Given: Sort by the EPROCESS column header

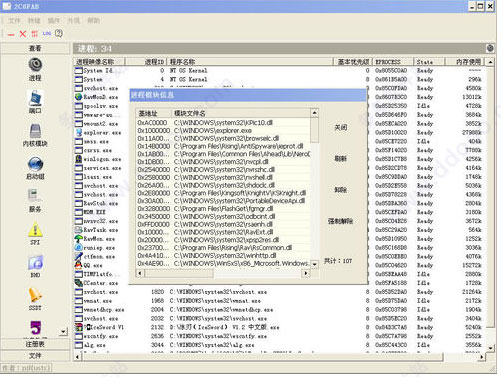Looking at the screenshot, I should coord(393,62).
